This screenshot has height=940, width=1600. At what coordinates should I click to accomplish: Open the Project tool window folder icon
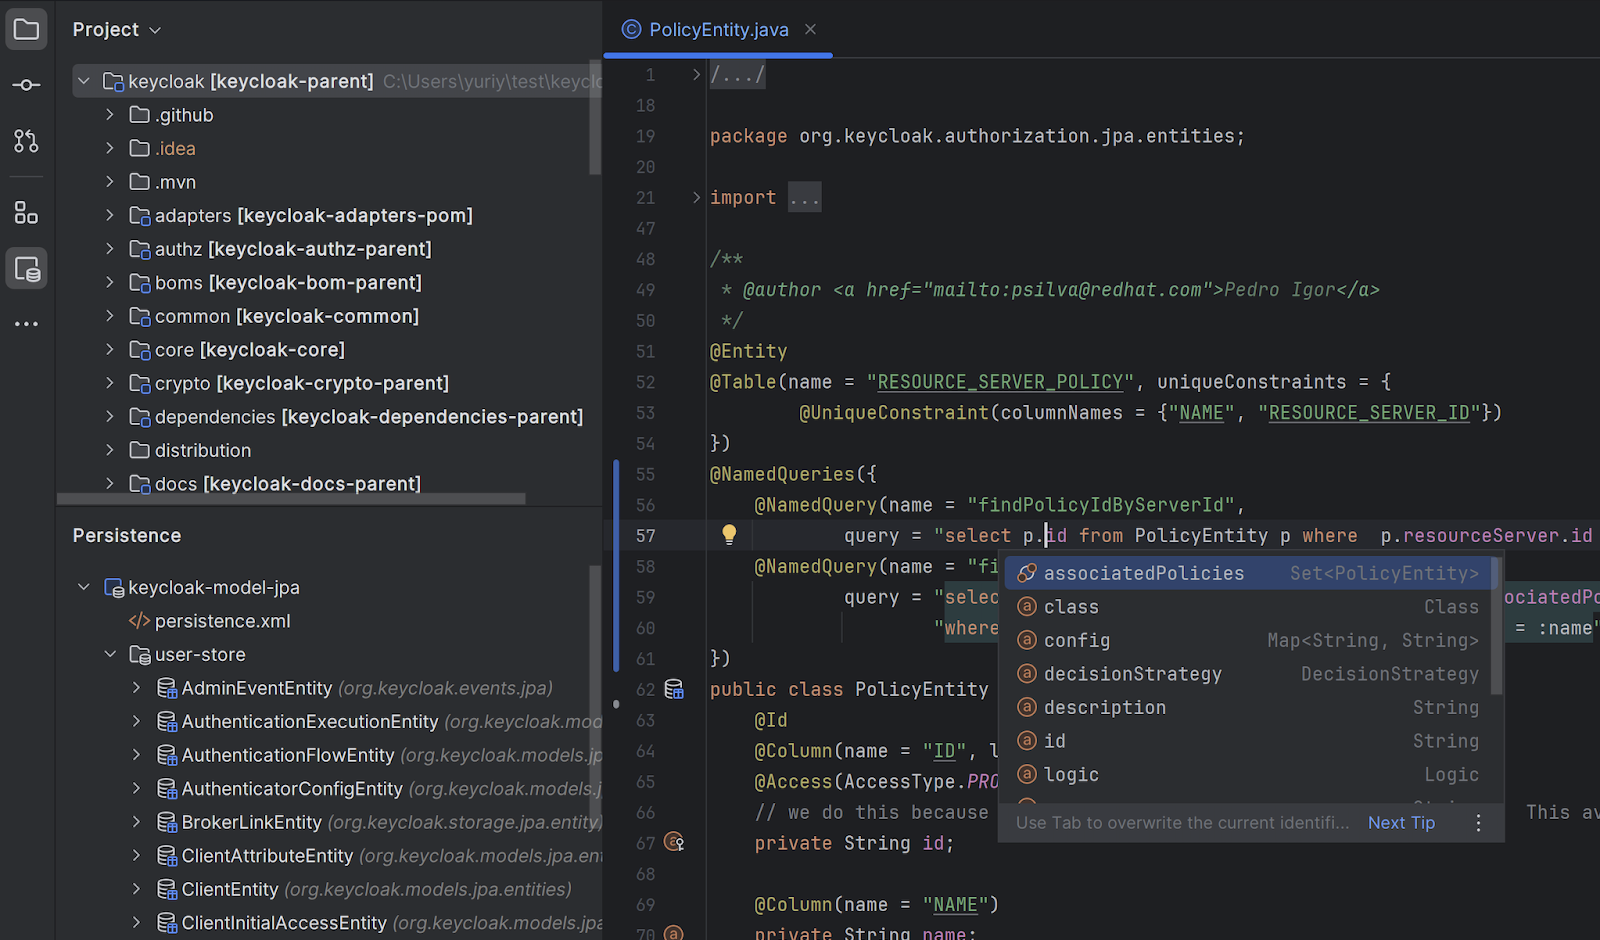click(x=27, y=29)
